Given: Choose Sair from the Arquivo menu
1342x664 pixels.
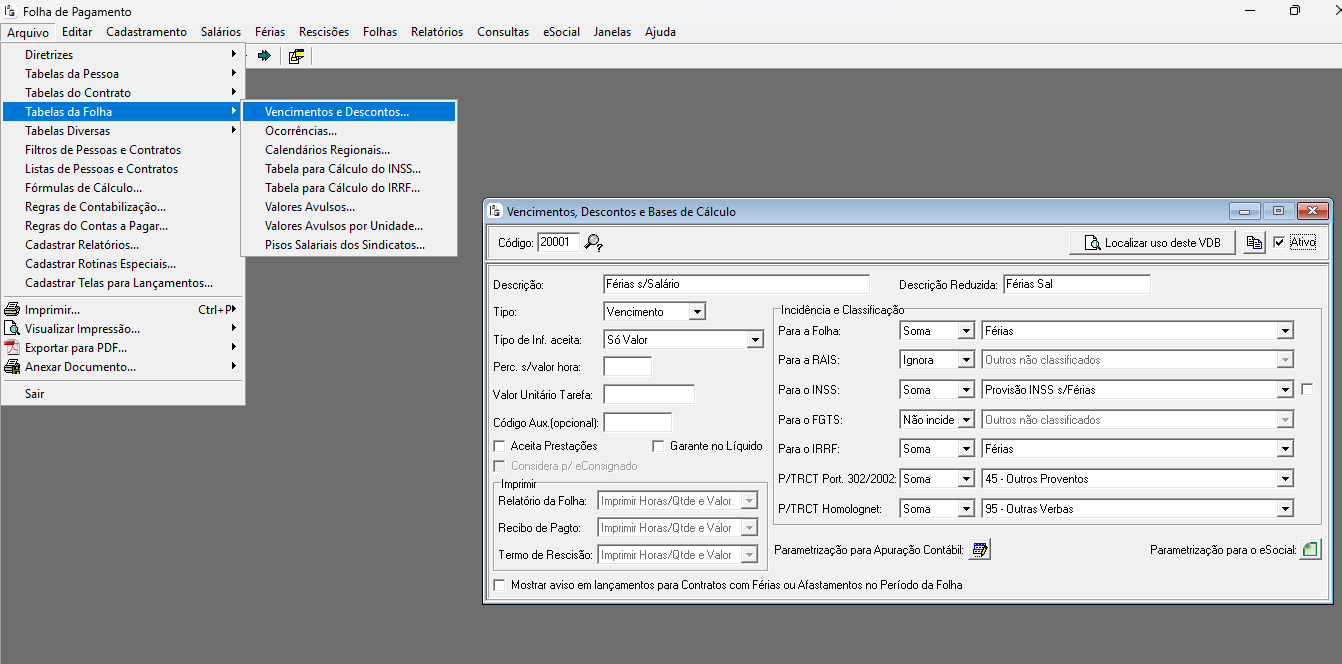Looking at the screenshot, I should click(35, 394).
